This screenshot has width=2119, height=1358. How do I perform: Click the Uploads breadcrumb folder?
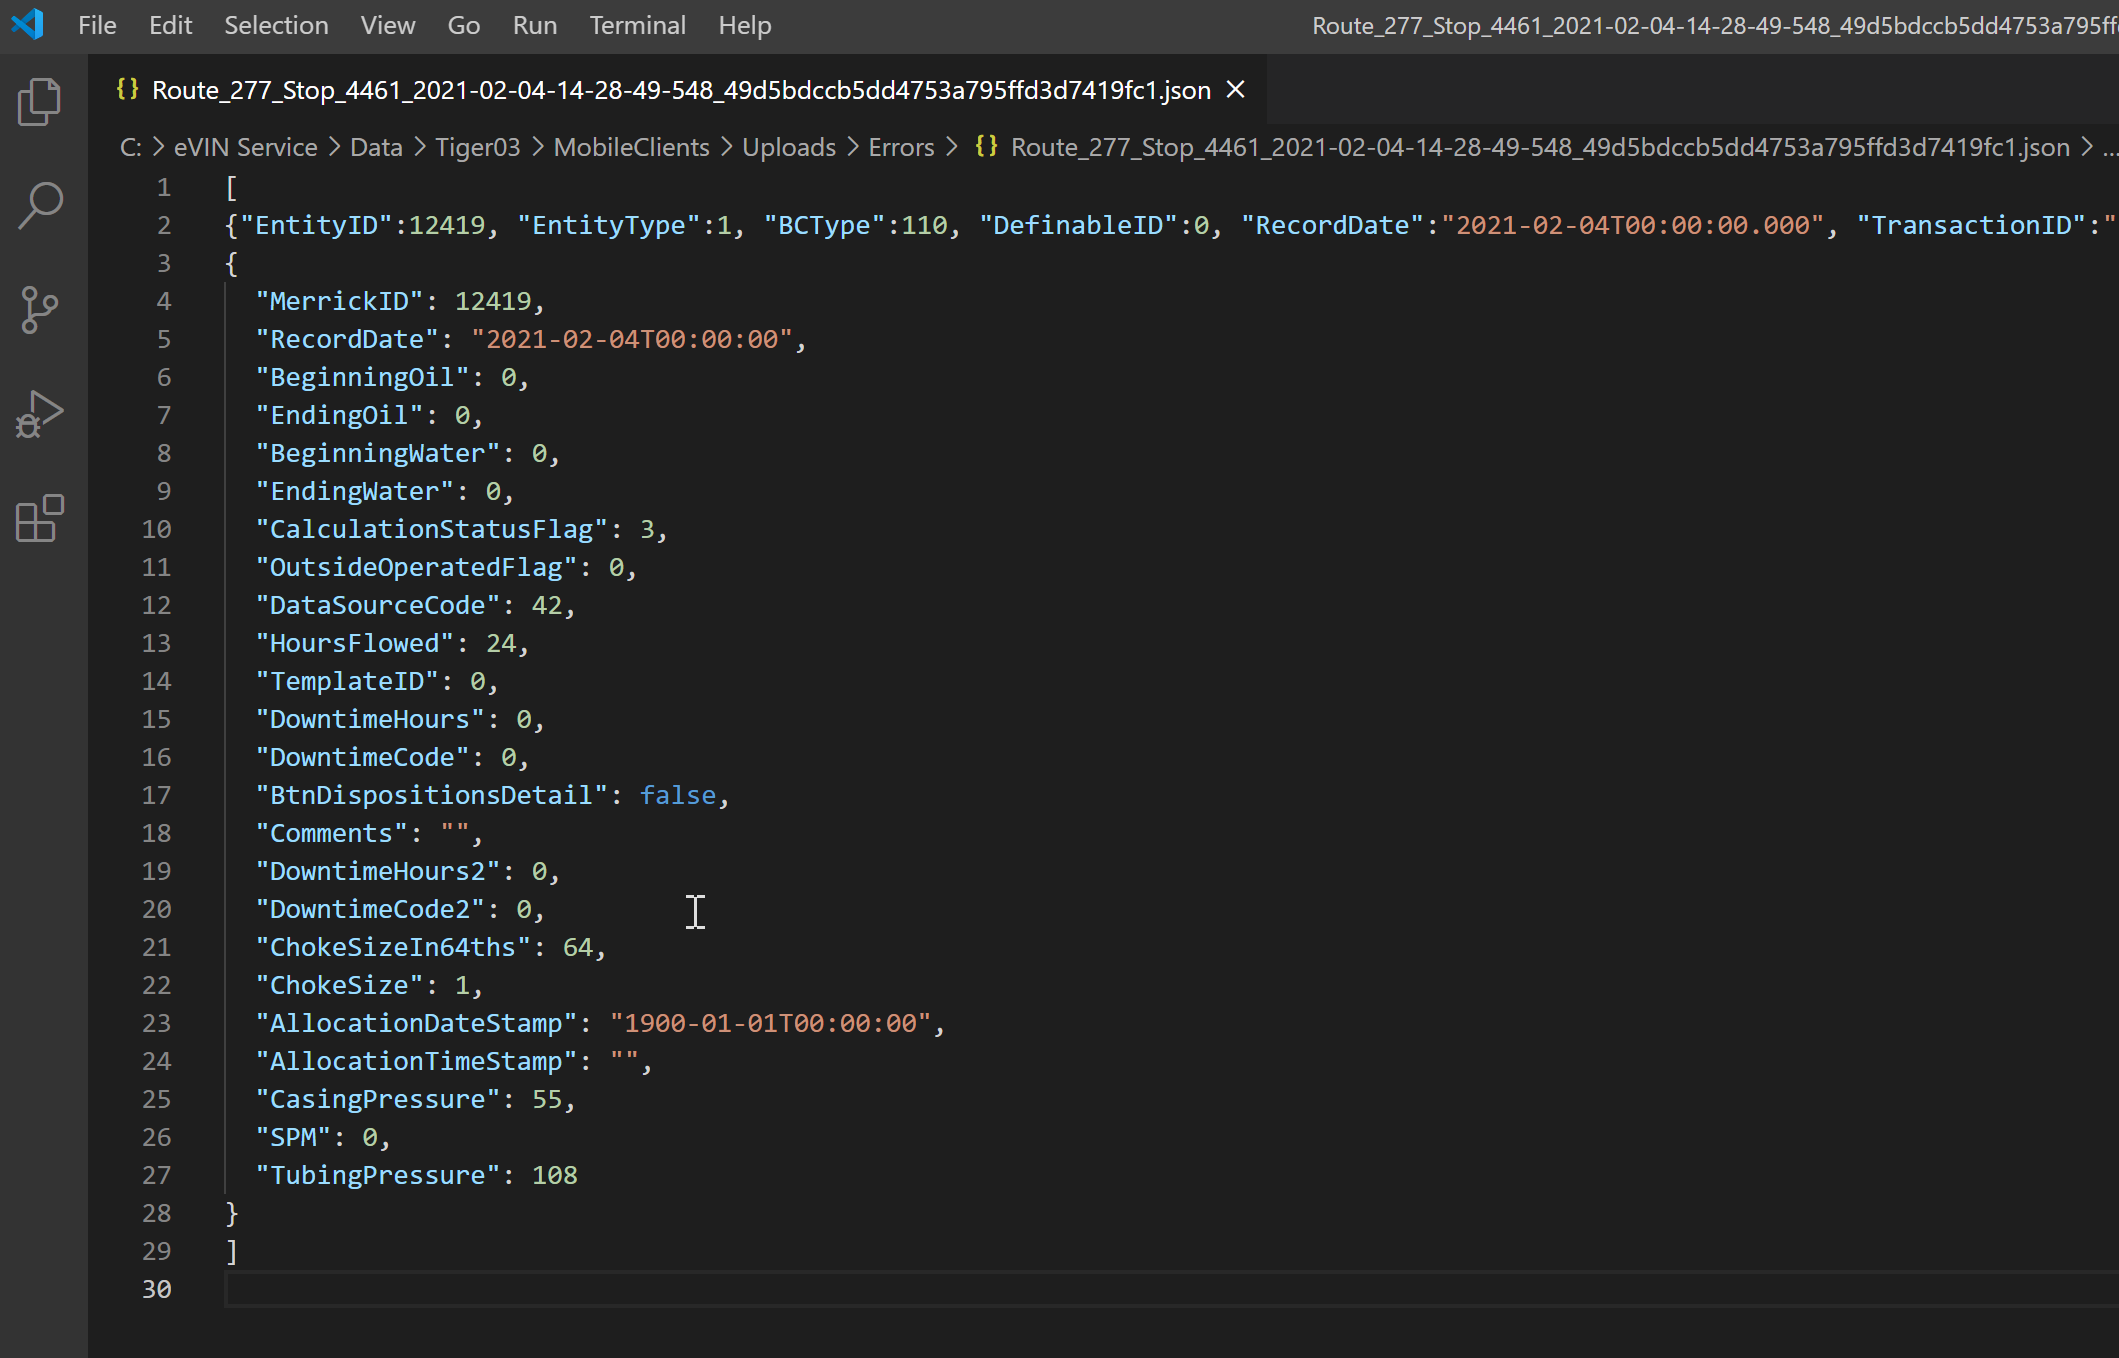coord(788,147)
